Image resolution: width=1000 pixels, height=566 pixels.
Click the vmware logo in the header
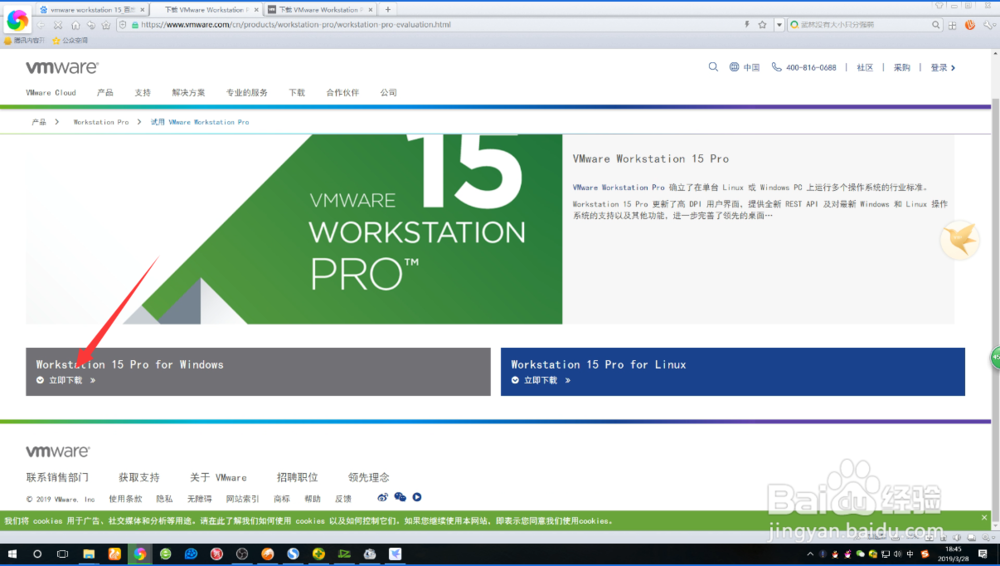tap(62, 67)
